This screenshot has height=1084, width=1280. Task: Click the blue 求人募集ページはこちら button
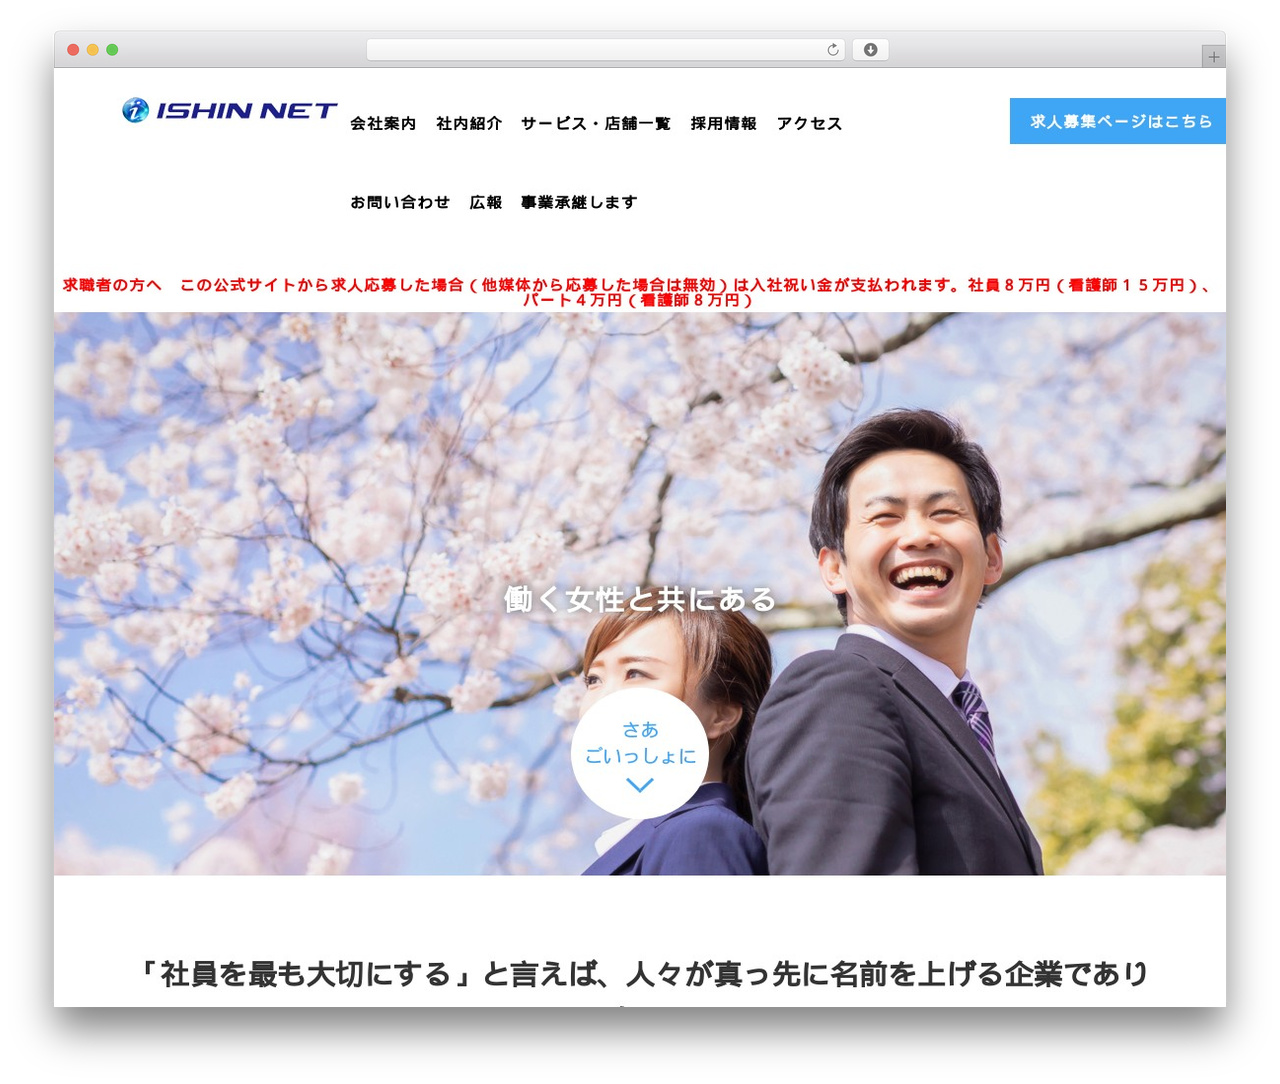click(1118, 121)
